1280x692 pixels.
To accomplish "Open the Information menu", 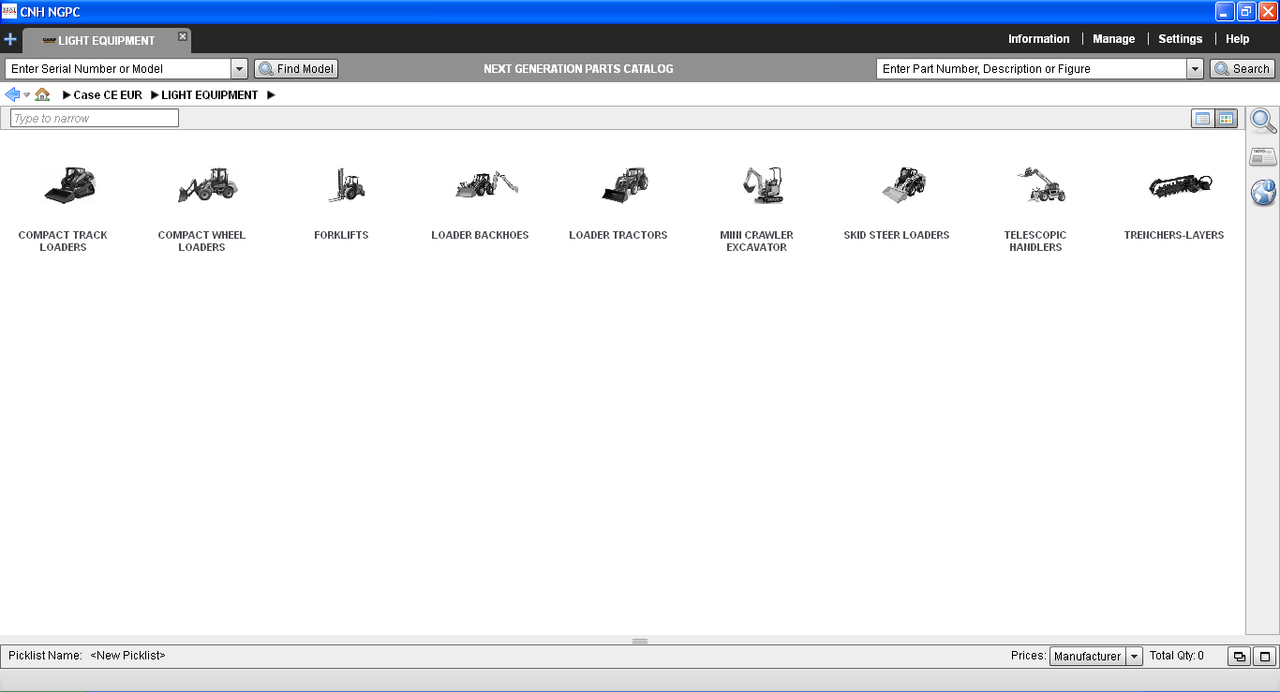I will coord(1038,39).
